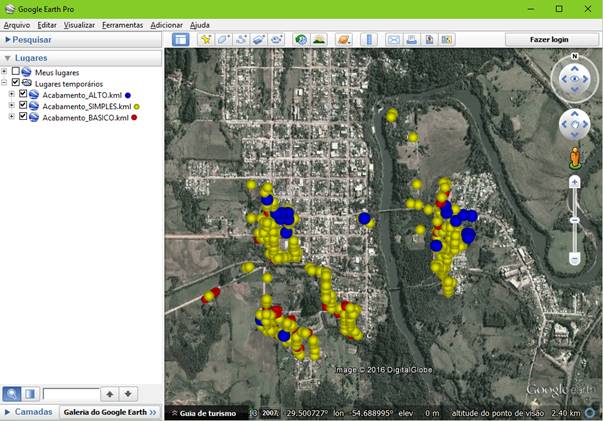
Task: Click the add polygon tool icon
Action: pos(224,40)
